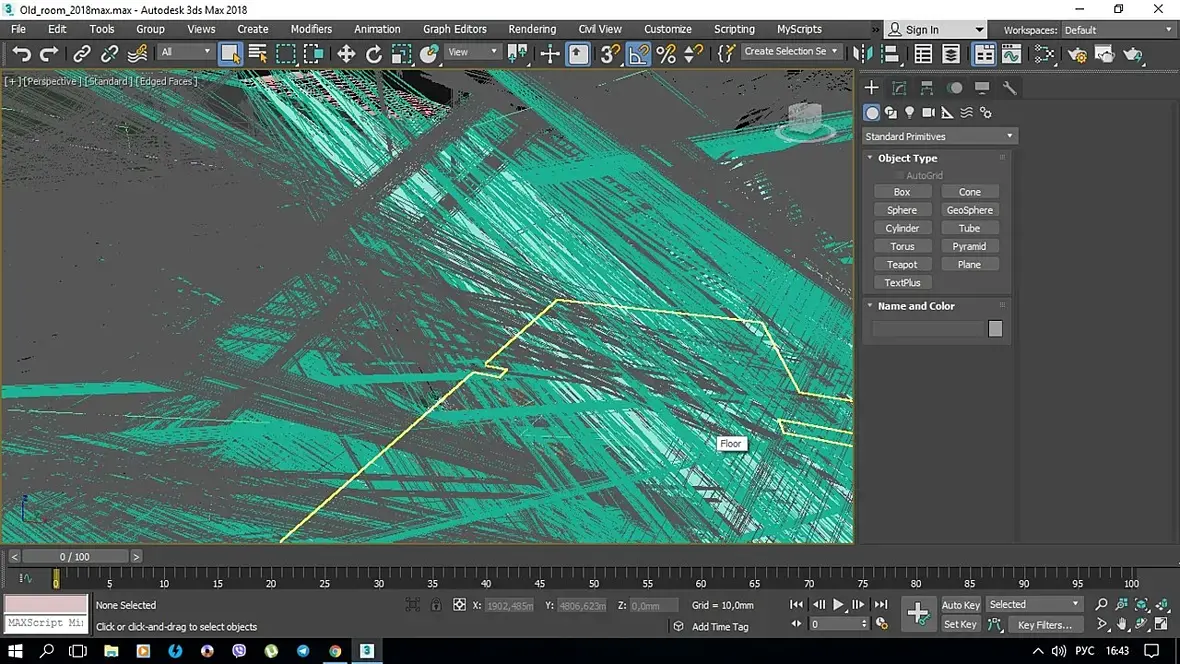Image resolution: width=1180 pixels, height=664 pixels.
Task: Click the Undo arrow in toolbar
Action: coord(21,54)
